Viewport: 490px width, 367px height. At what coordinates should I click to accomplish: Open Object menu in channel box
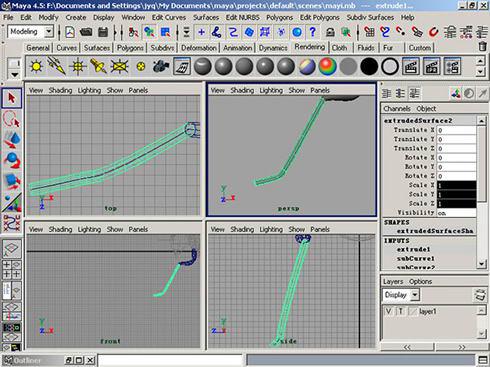426,109
